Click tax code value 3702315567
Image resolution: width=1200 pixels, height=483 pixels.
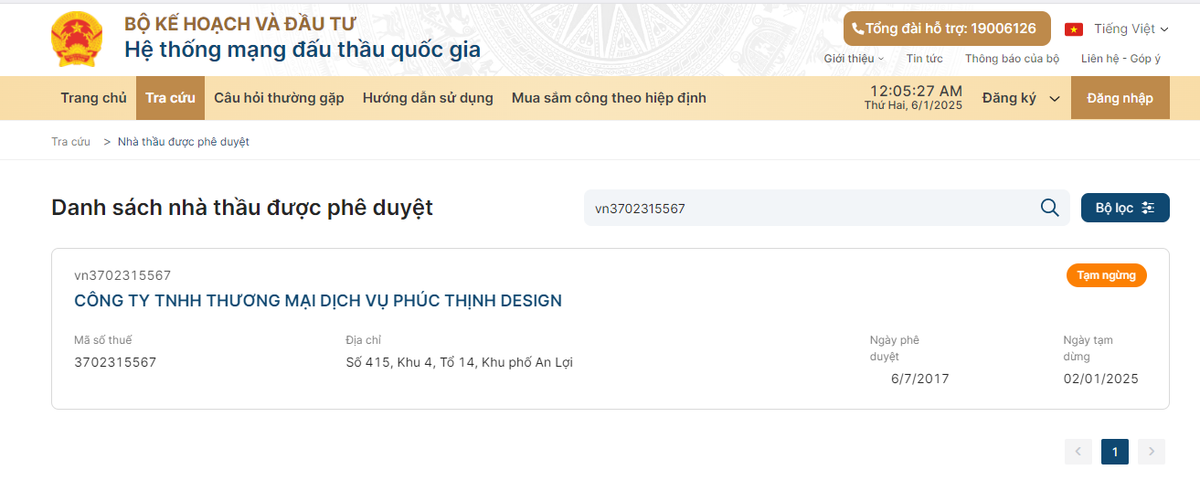[115, 362]
